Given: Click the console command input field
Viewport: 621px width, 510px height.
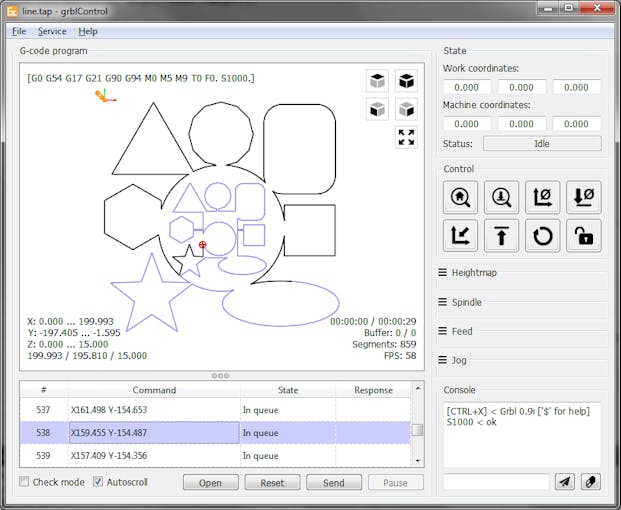Looking at the screenshot, I should (x=496, y=482).
